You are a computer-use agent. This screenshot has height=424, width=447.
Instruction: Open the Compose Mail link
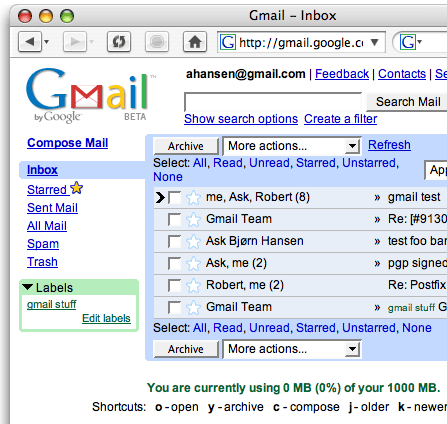pos(68,143)
